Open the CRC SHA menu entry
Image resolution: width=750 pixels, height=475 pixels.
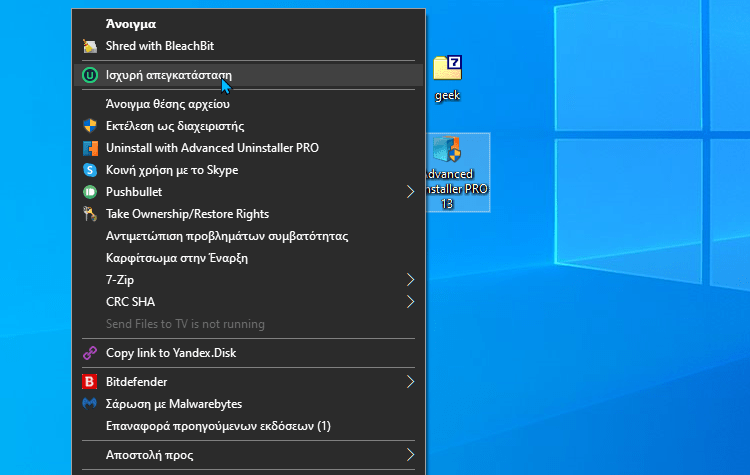248,302
